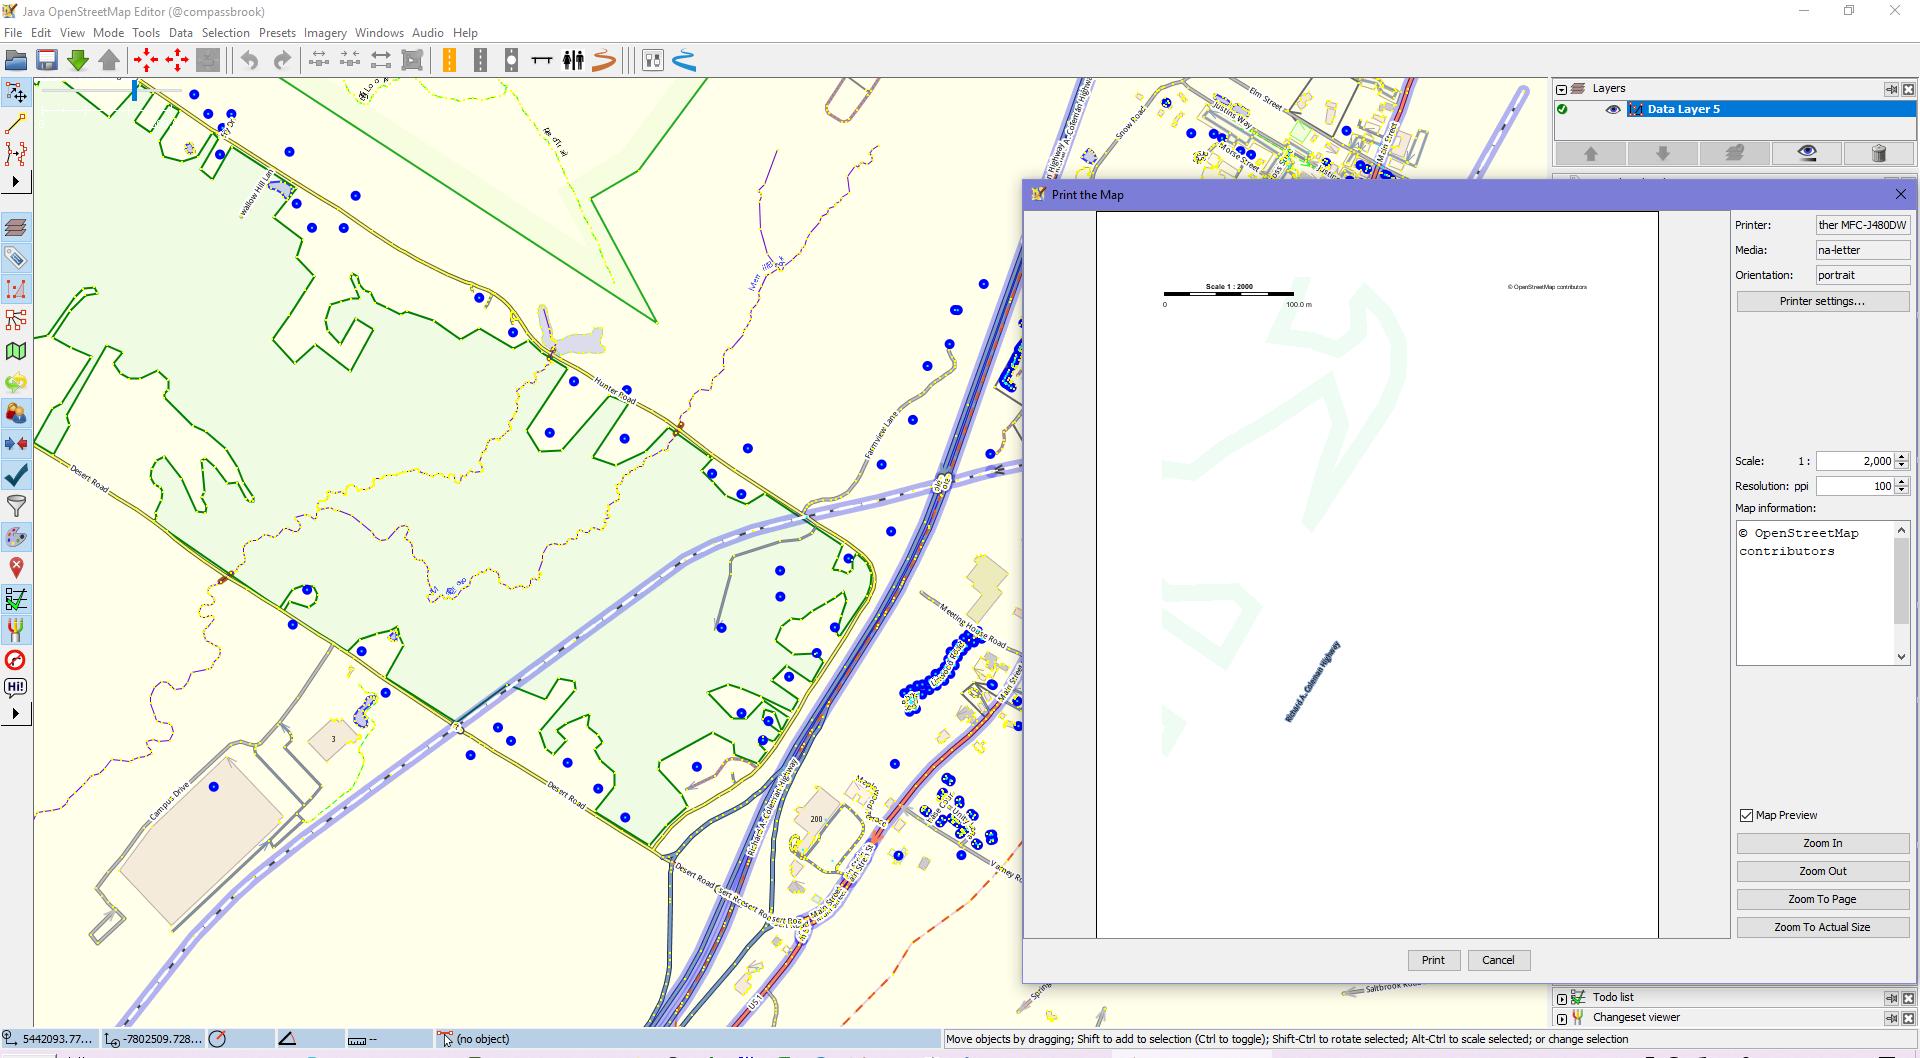This screenshot has width=1920, height=1058.
Task: Toggle the Validation results checkmark icon
Action: pos(16,475)
